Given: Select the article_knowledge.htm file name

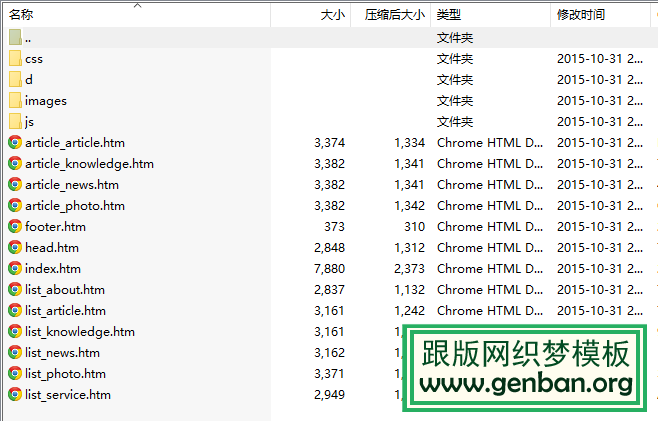Looking at the screenshot, I should [89, 163].
